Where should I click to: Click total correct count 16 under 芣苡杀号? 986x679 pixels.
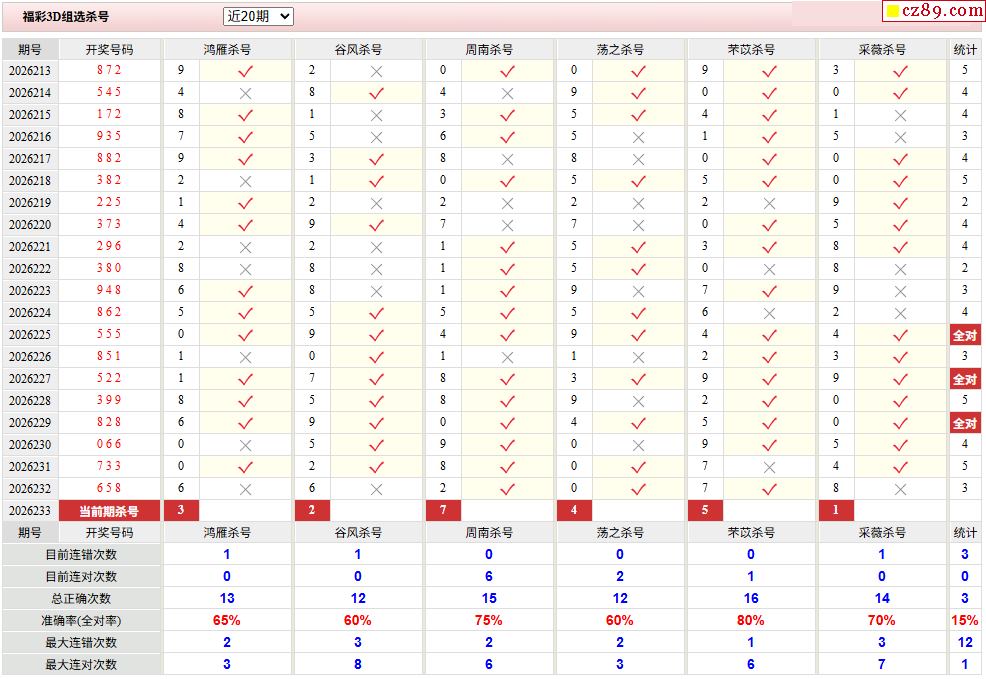tap(751, 599)
